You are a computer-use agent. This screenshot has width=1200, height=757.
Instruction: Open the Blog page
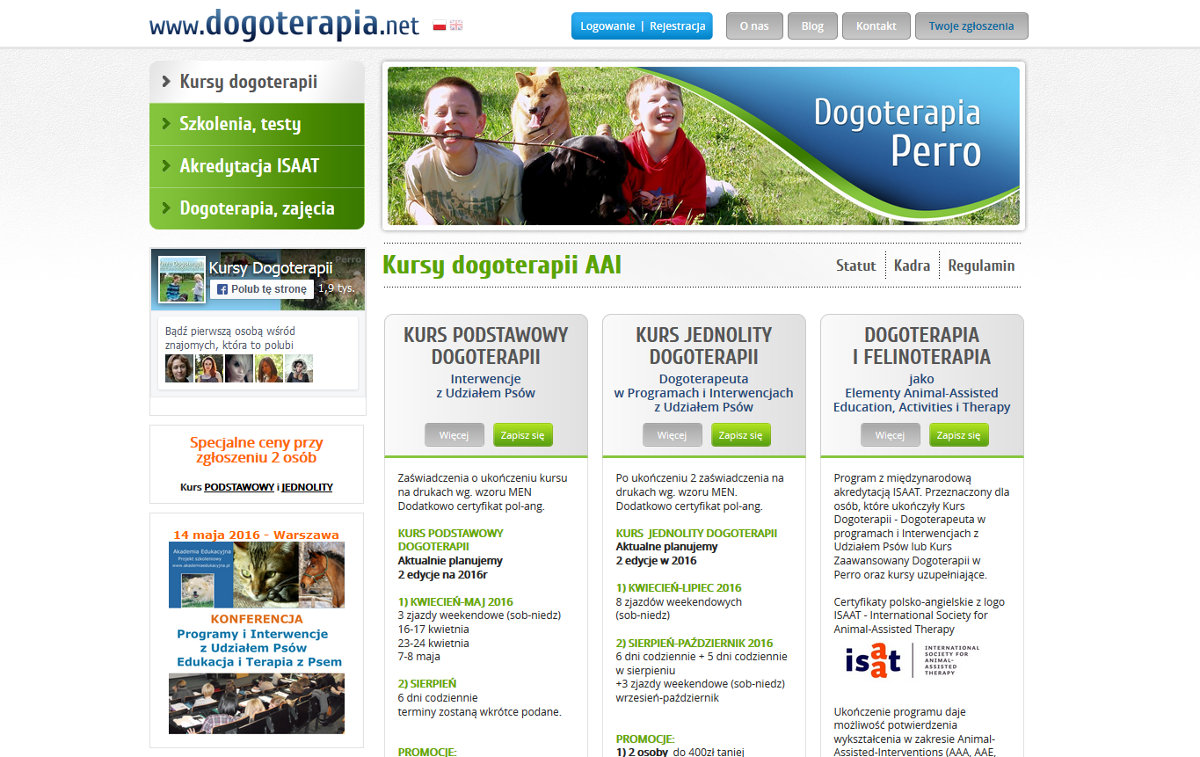coord(813,26)
